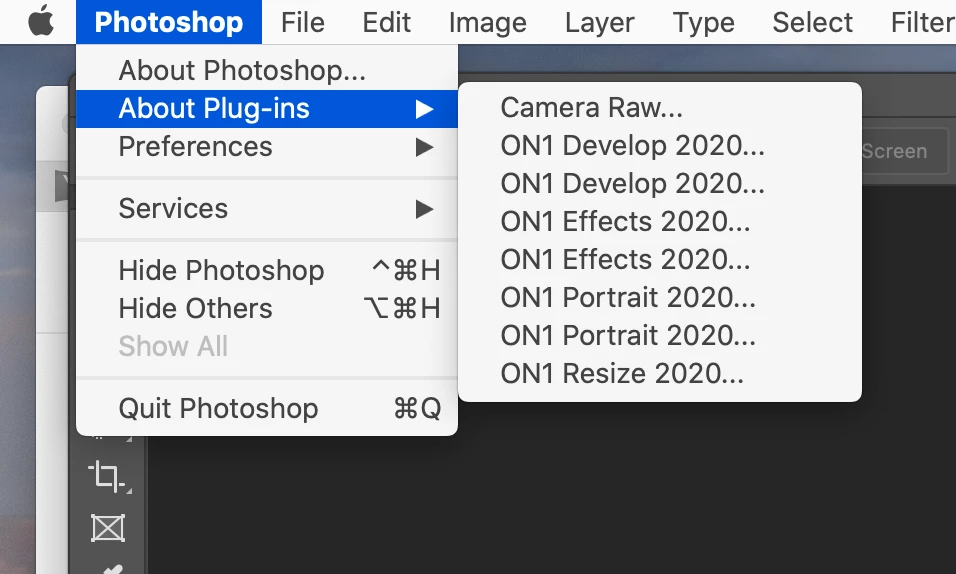Open the Image menu
Screen dimensions: 956x574
488,22
